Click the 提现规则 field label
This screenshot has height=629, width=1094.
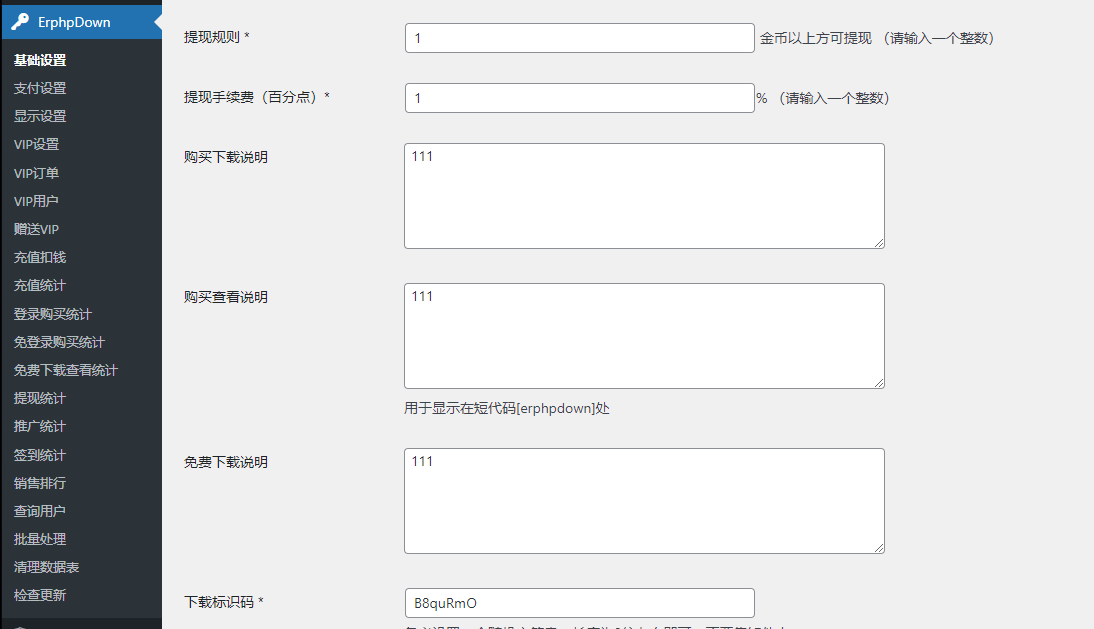click(x=216, y=37)
